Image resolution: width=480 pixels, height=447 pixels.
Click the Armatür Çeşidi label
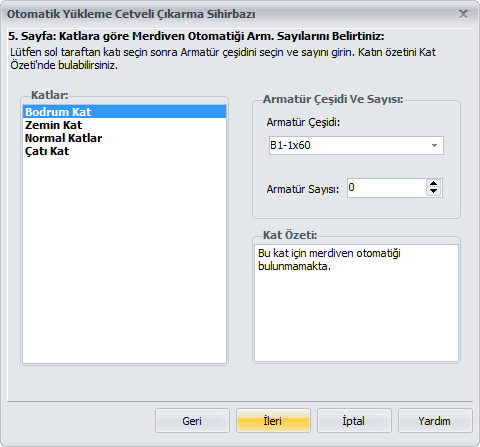pyautogui.click(x=303, y=122)
